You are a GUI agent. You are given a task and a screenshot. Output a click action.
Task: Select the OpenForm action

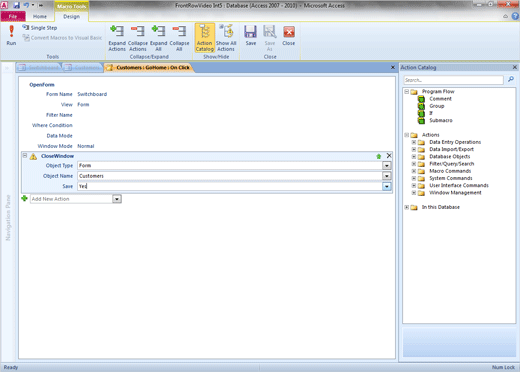coord(42,85)
